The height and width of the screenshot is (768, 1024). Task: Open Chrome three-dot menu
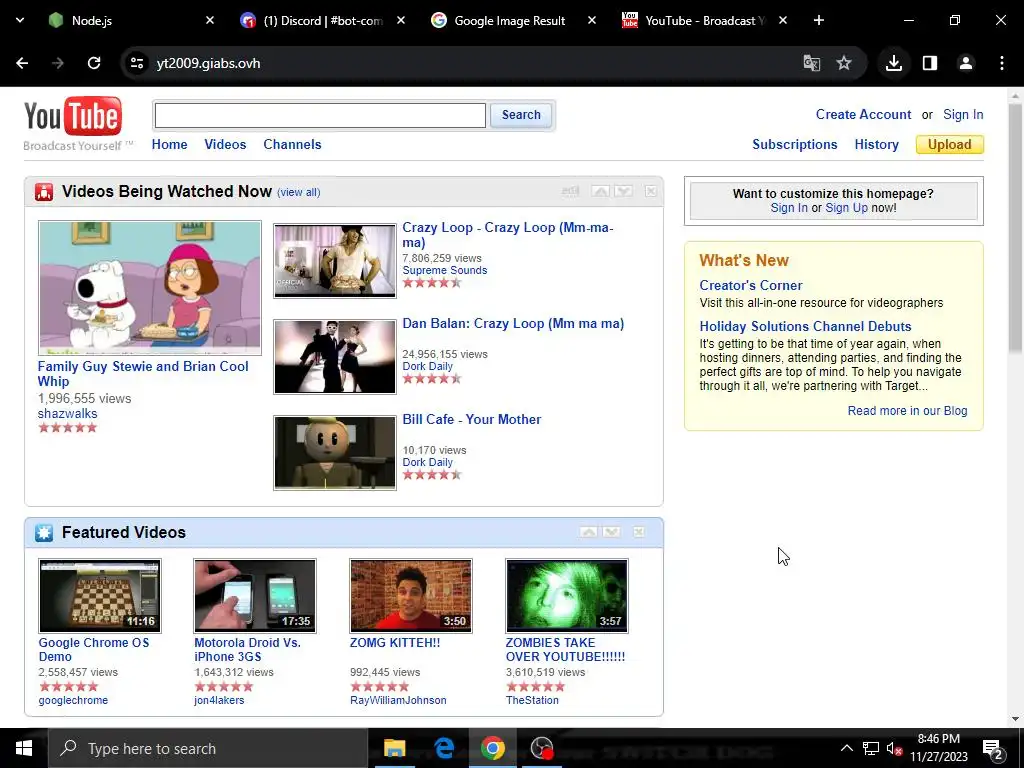[x=1002, y=63]
